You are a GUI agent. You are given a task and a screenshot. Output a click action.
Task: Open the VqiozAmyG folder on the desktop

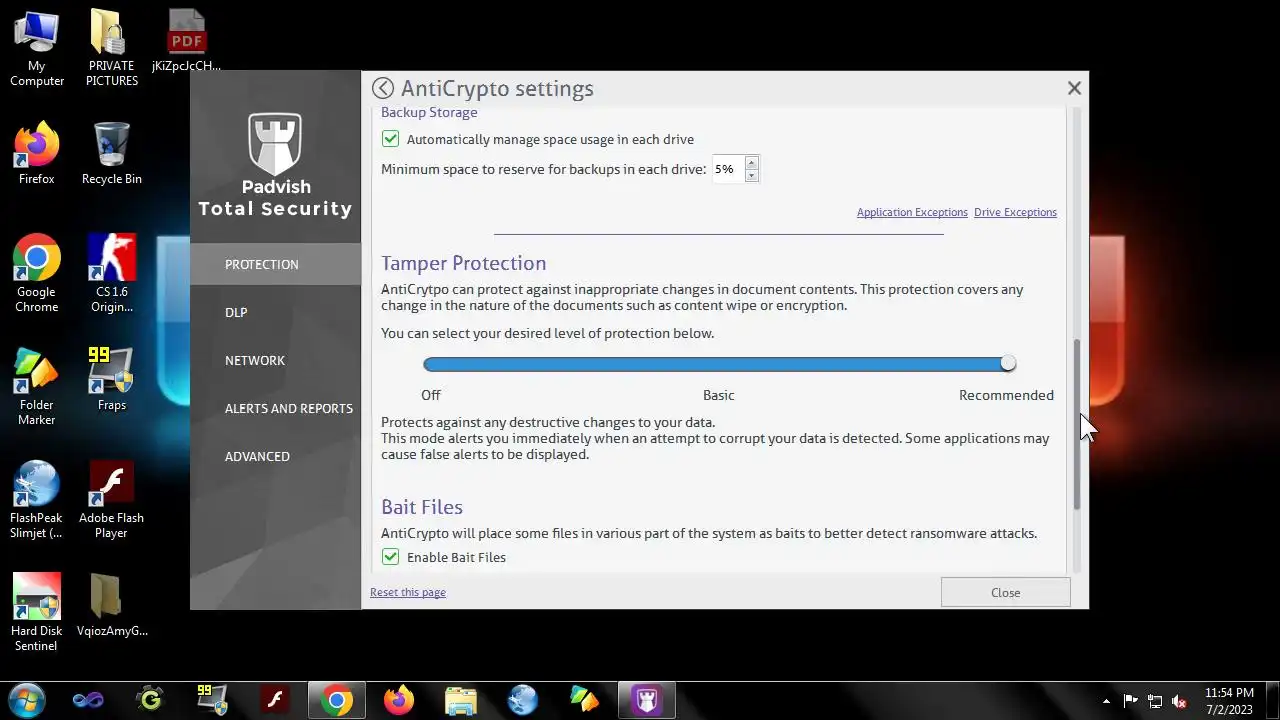[x=111, y=605]
